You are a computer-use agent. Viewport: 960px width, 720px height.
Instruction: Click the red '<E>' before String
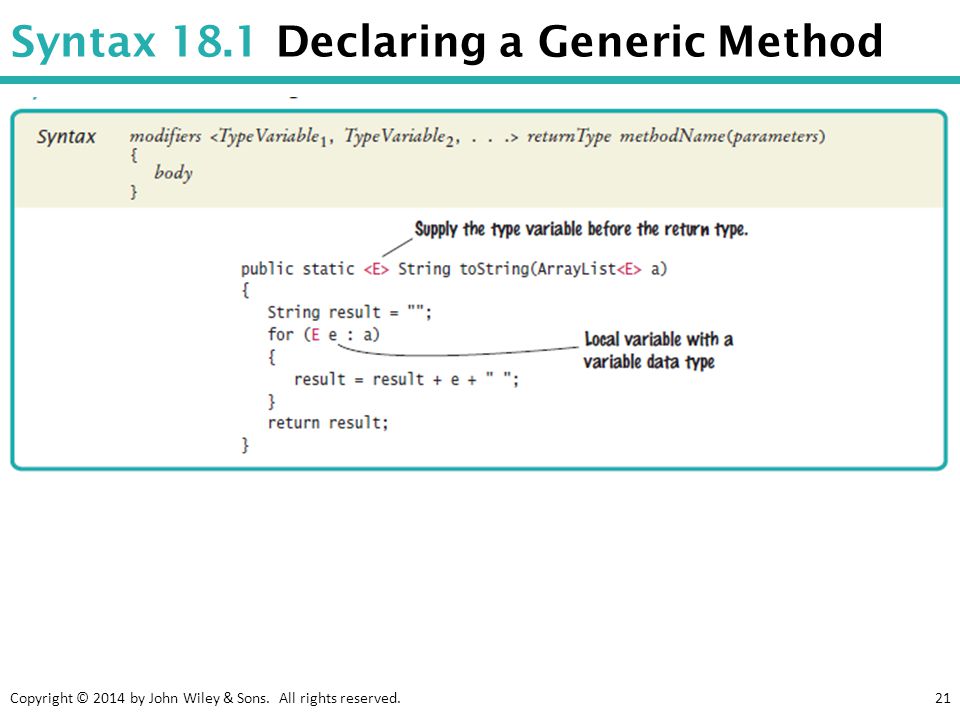tap(376, 269)
